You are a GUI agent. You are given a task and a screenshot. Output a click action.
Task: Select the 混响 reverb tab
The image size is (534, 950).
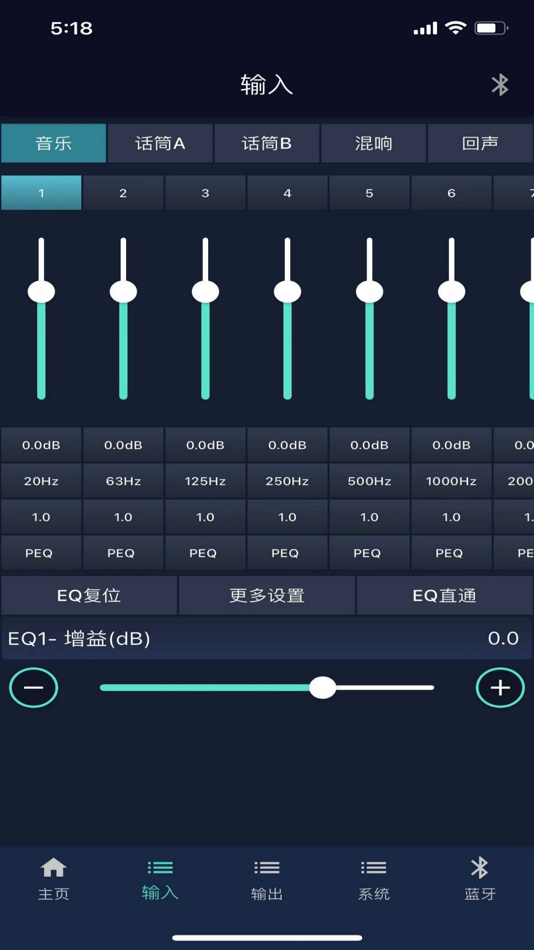coord(373,144)
